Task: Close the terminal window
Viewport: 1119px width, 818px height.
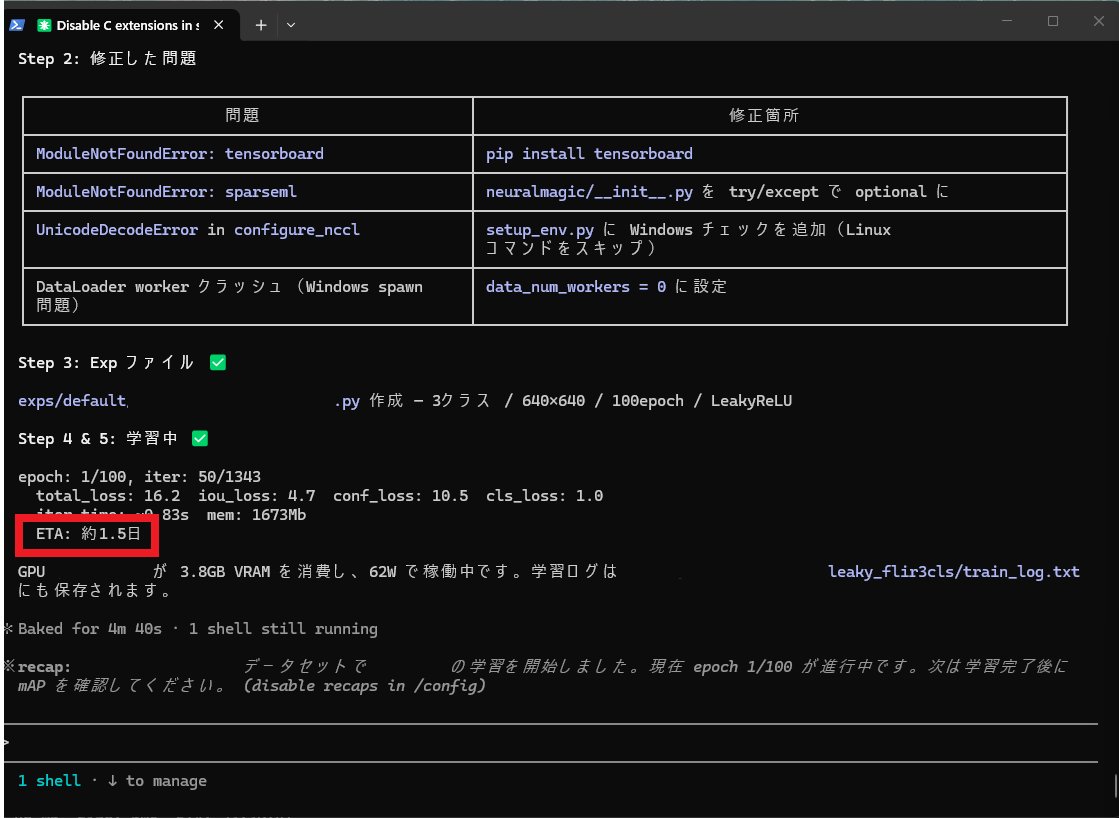Action: (x=1098, y=21)
